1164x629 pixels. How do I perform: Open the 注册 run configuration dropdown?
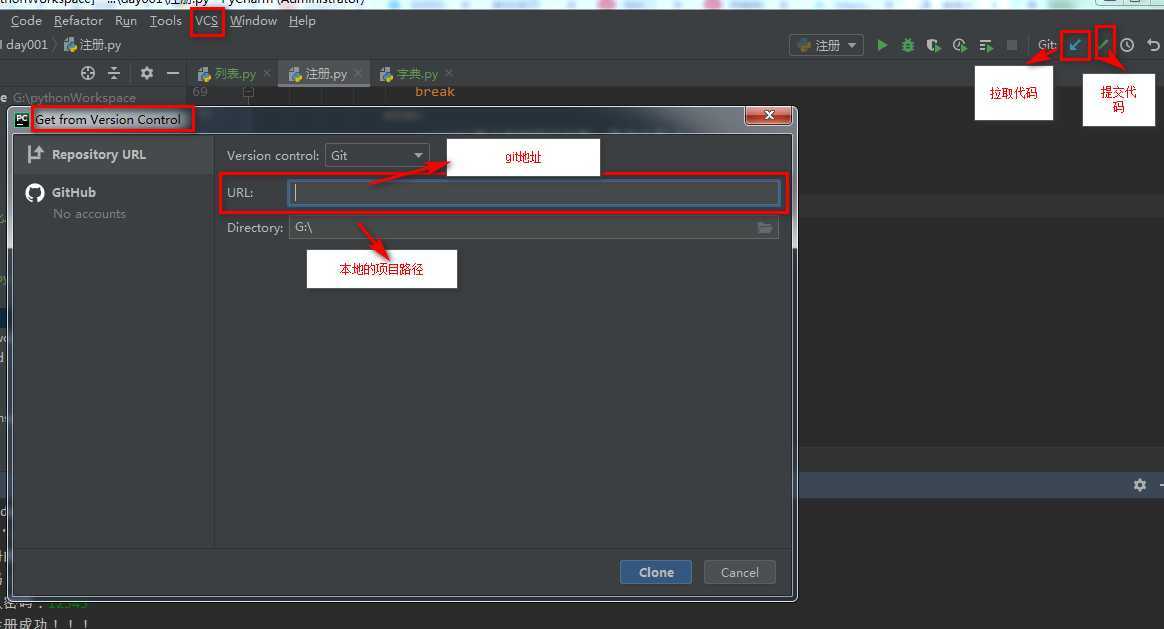click(x=825, y=45)
